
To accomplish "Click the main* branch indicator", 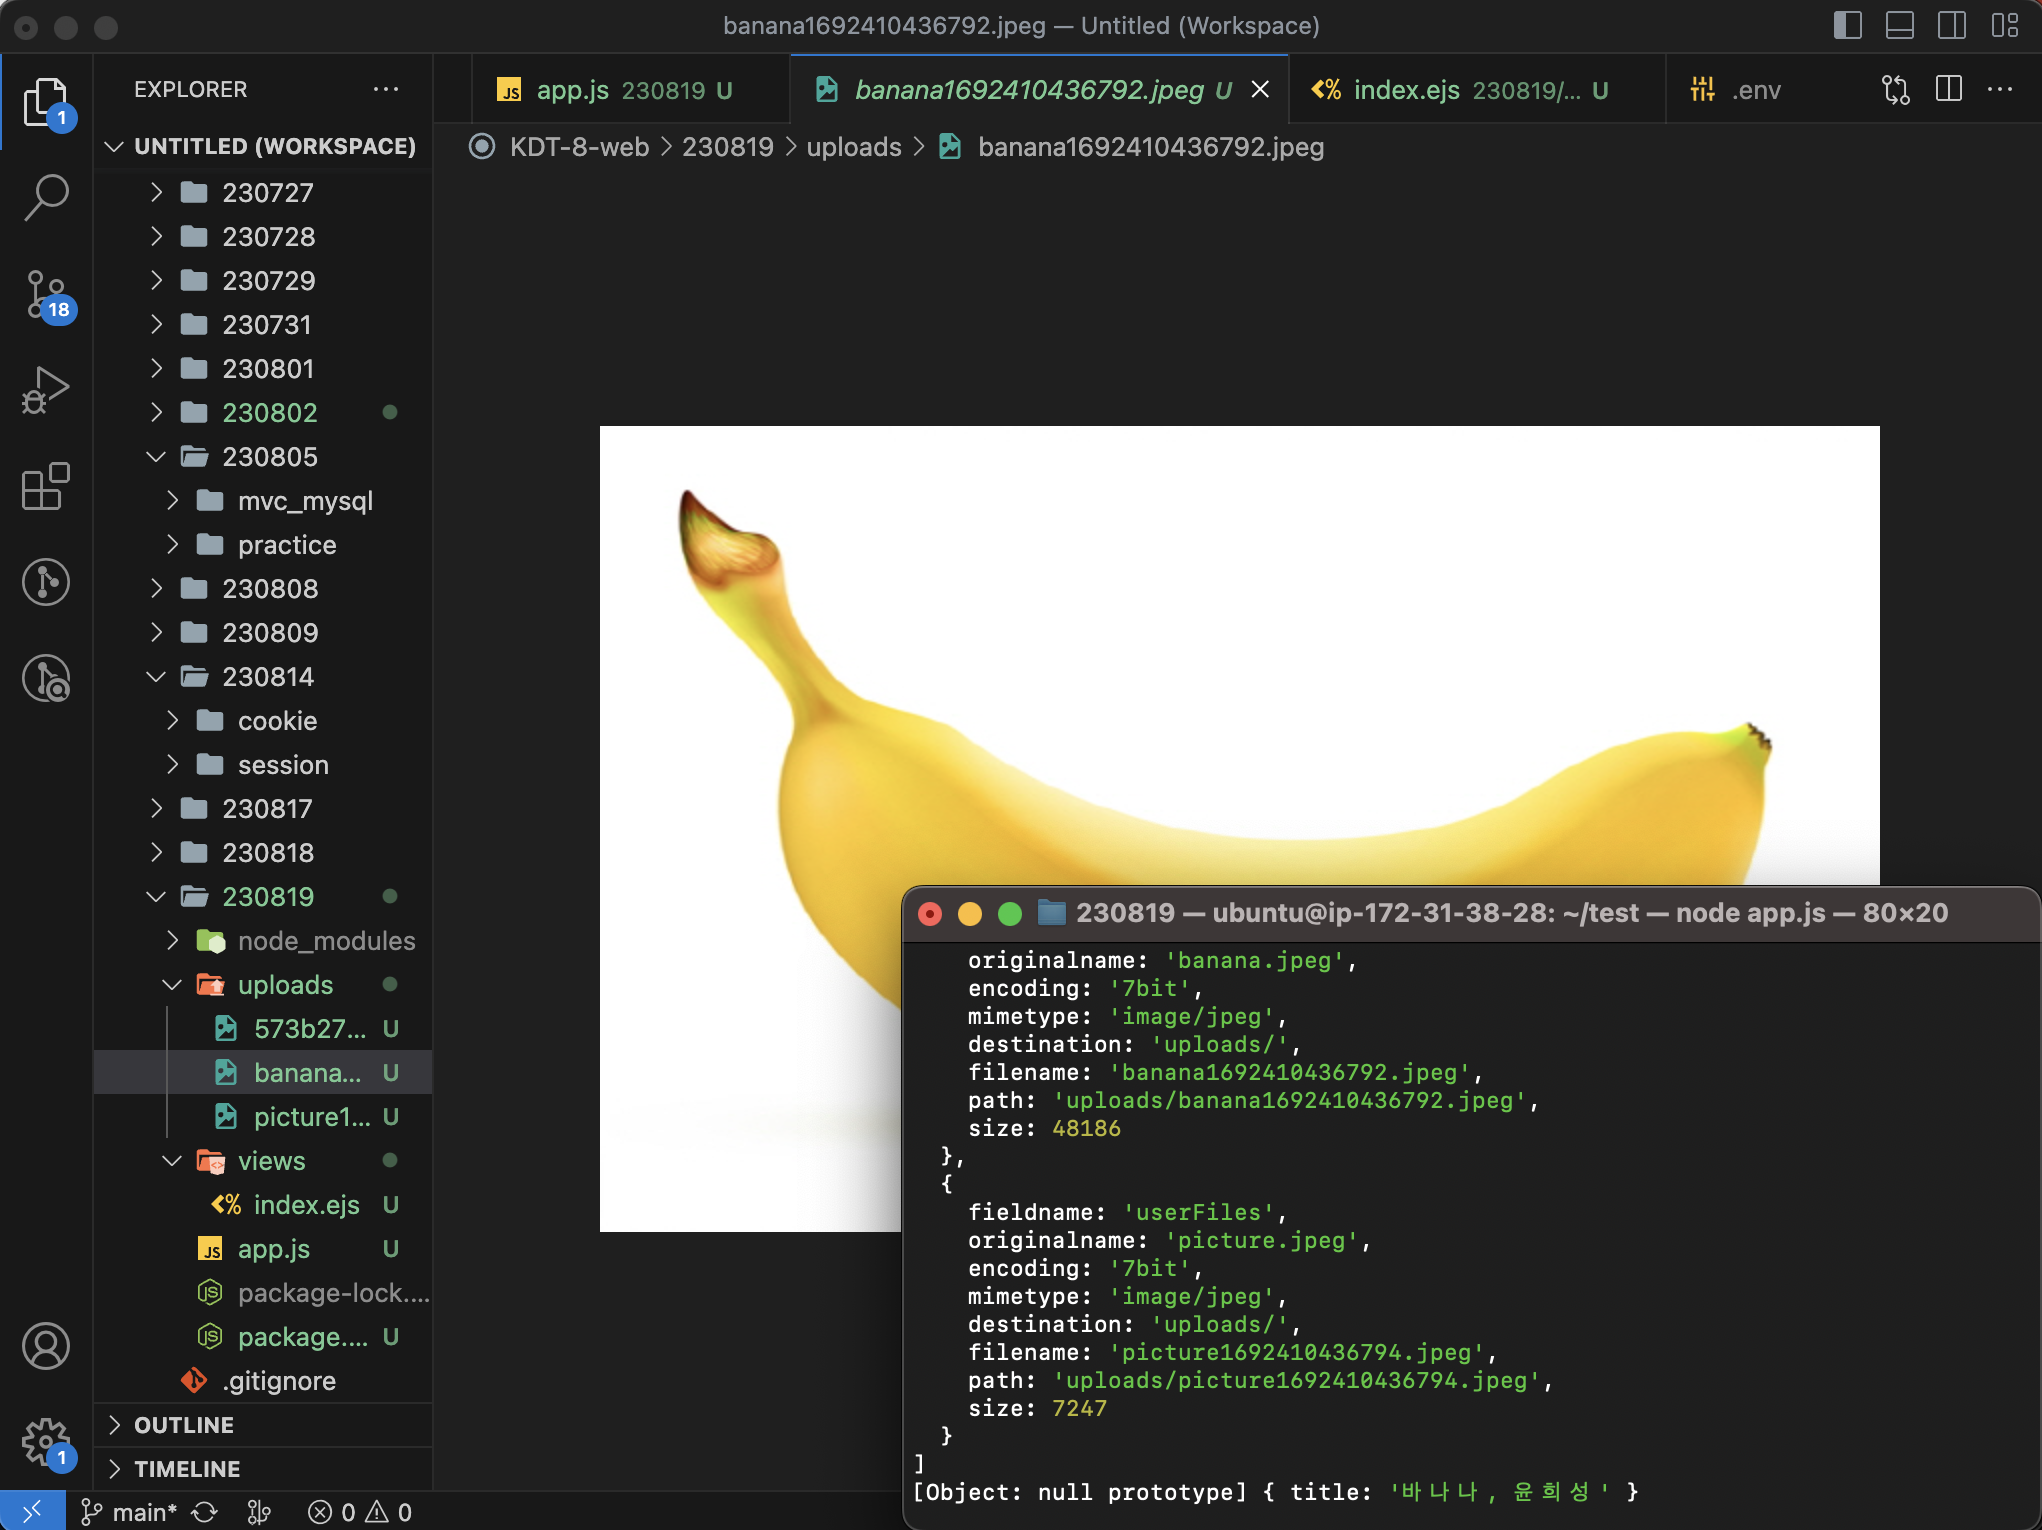I will (128, 1512).
